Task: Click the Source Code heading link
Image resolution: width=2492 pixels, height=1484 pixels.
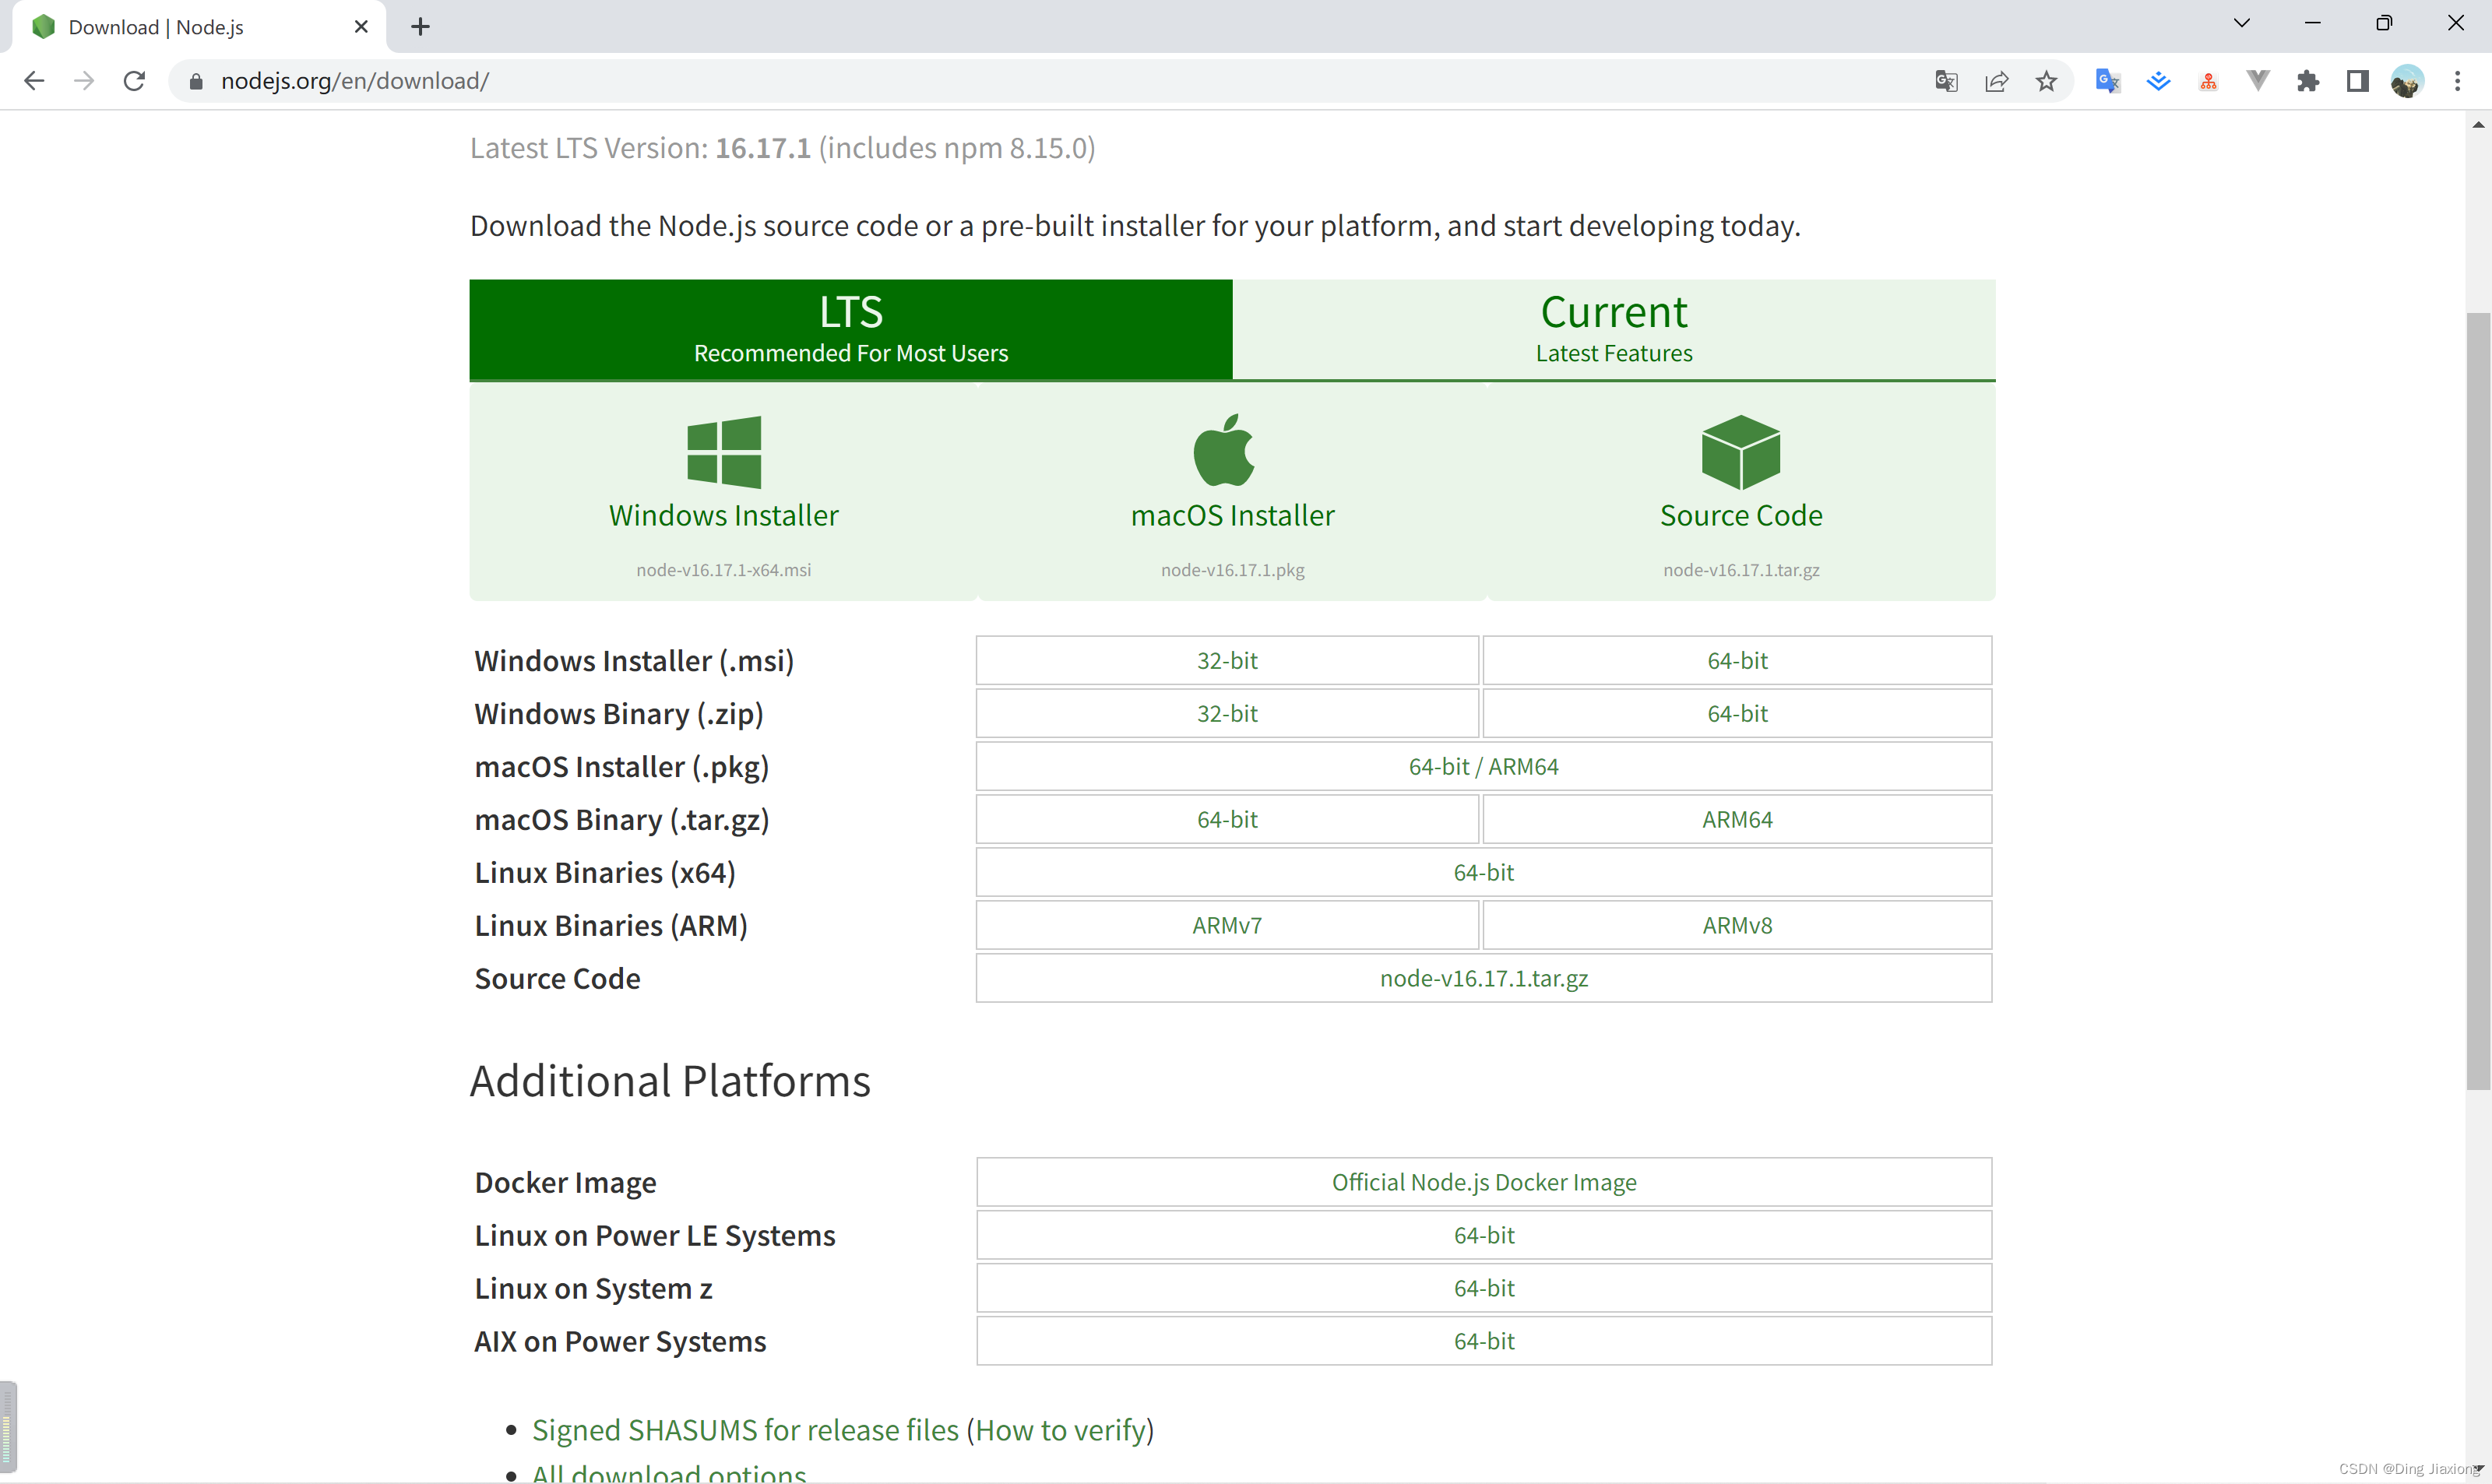Action: (x=1741, y=515)
